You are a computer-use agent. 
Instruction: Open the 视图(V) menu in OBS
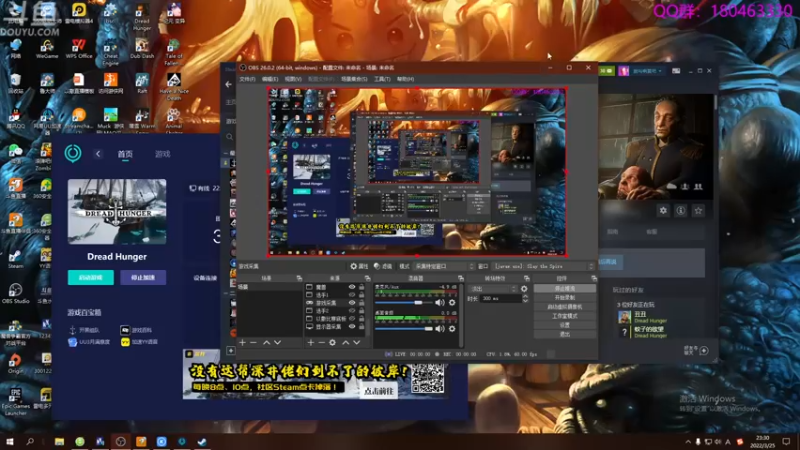point(293,79)
